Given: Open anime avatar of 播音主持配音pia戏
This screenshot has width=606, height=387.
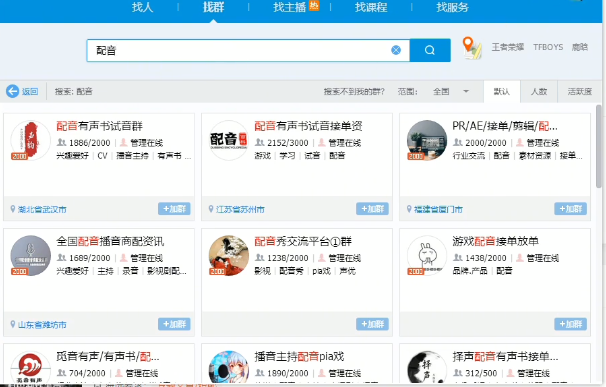Looking at the screenshot, I should (x=228, y=368).
